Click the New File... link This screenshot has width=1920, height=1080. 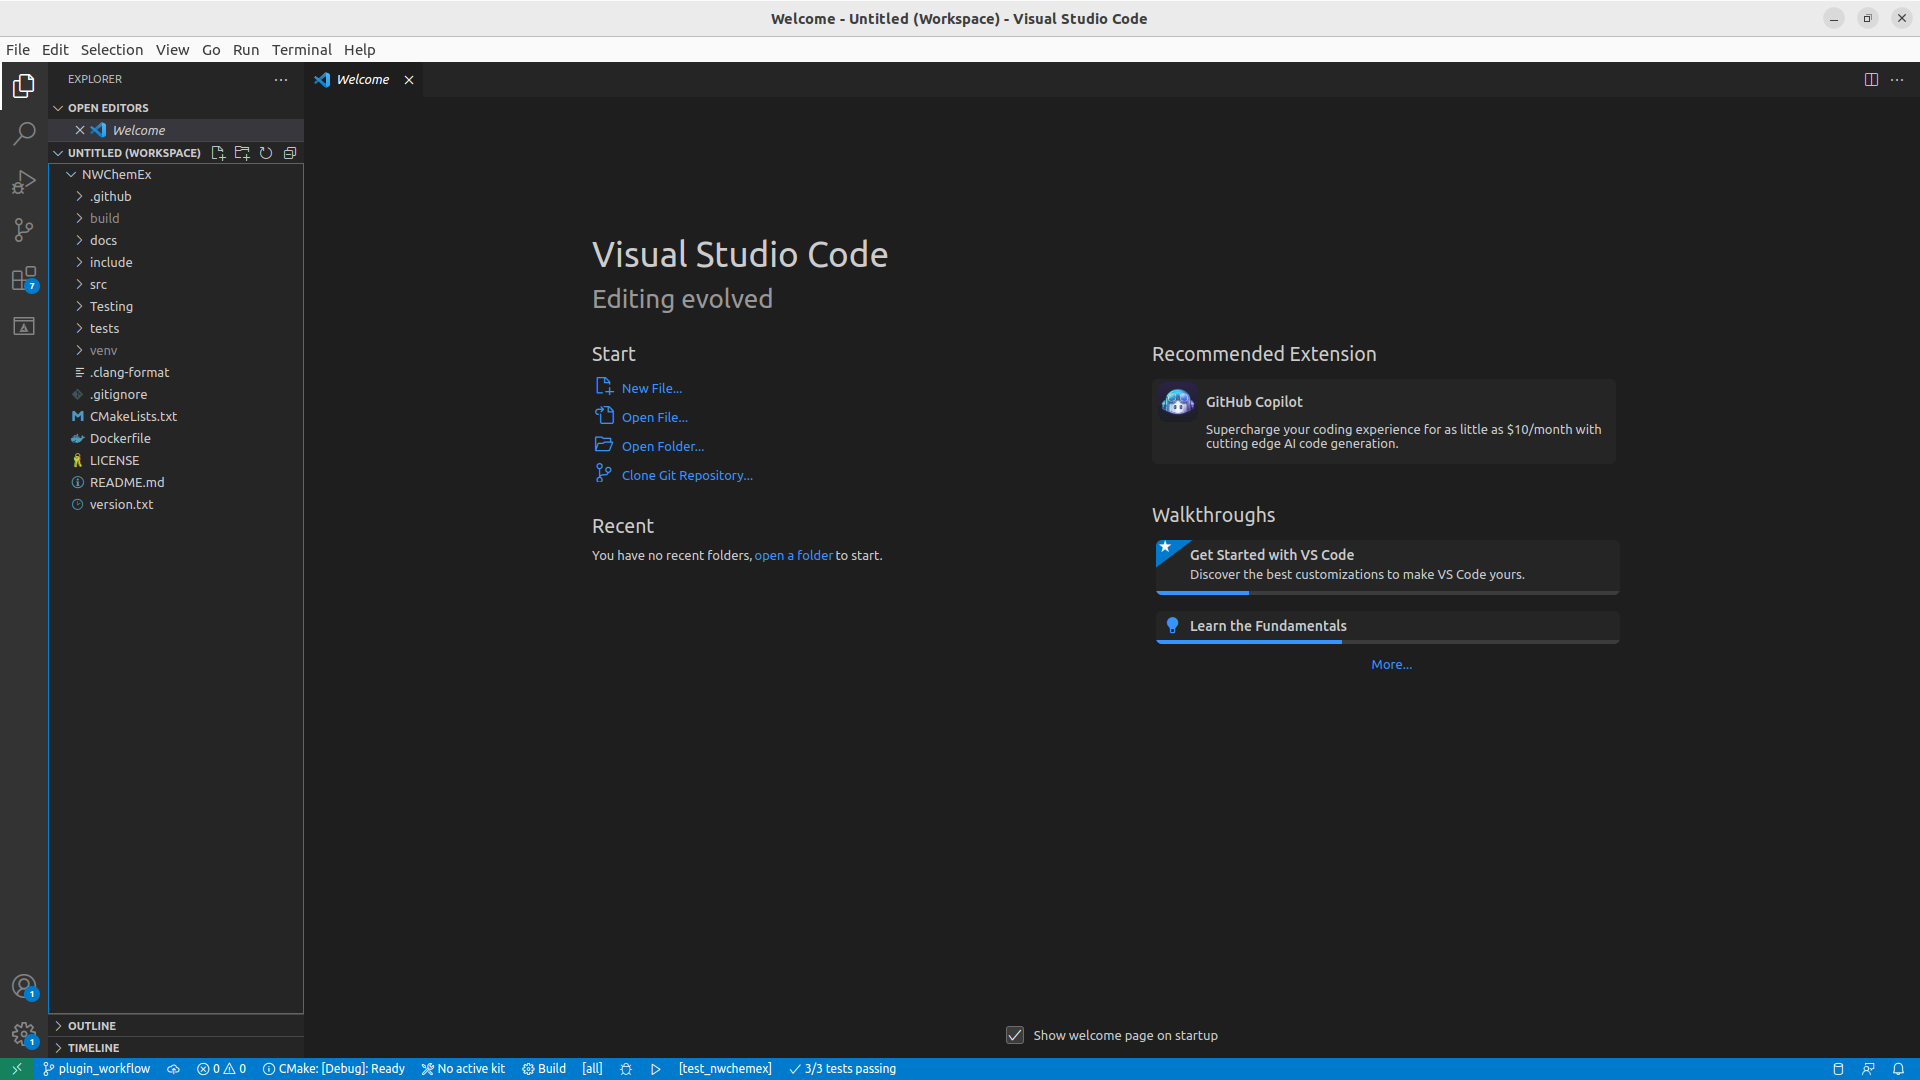(652, 388)
